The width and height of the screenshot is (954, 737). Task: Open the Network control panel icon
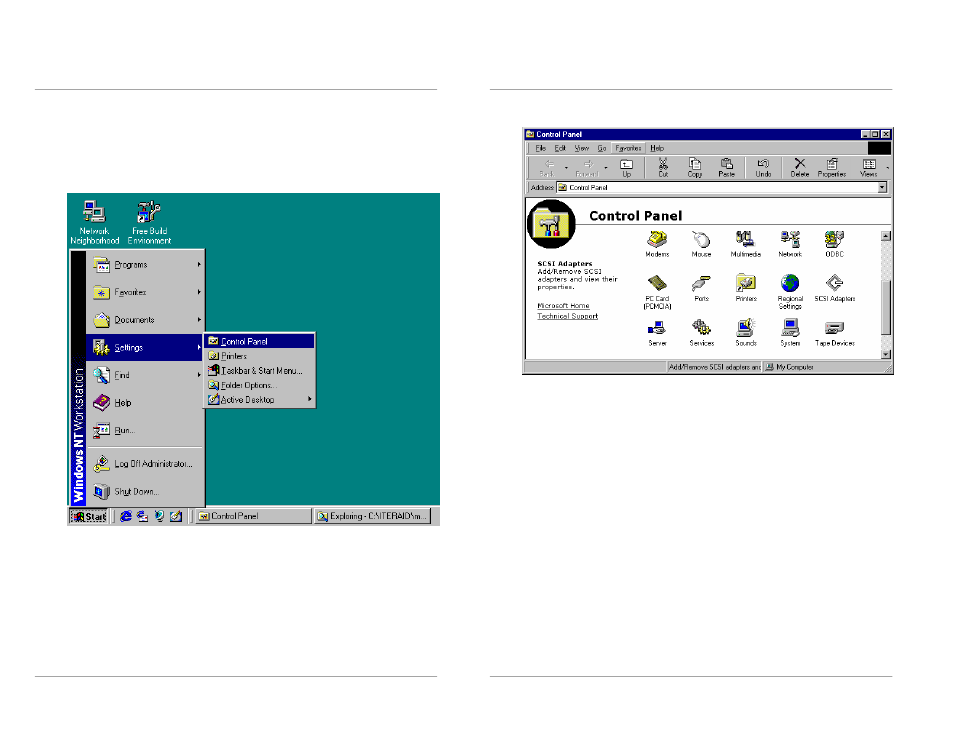pos(790,243)
